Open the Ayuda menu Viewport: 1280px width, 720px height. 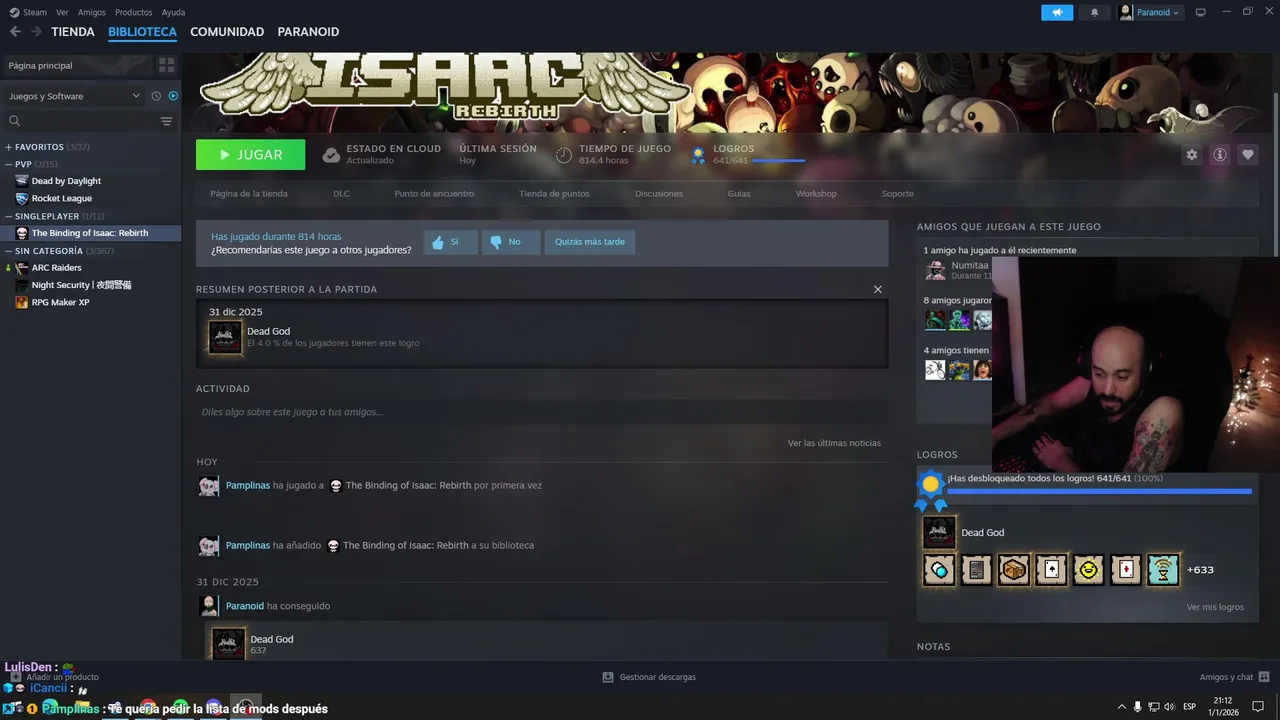[173, 13]
